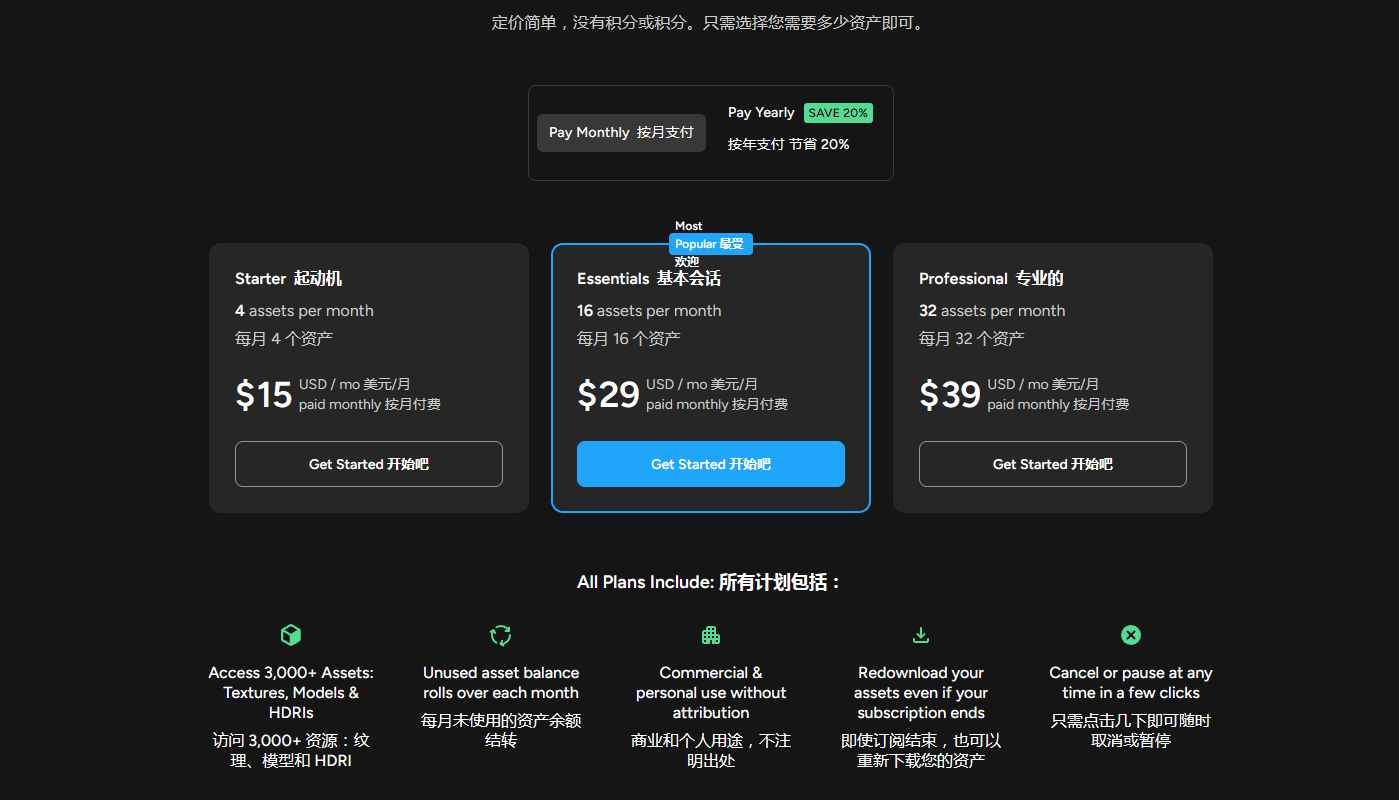Click the green cube assets icon
Image resolution: width=1399 pixels, height=800 pixels.
tap(291, 635)
